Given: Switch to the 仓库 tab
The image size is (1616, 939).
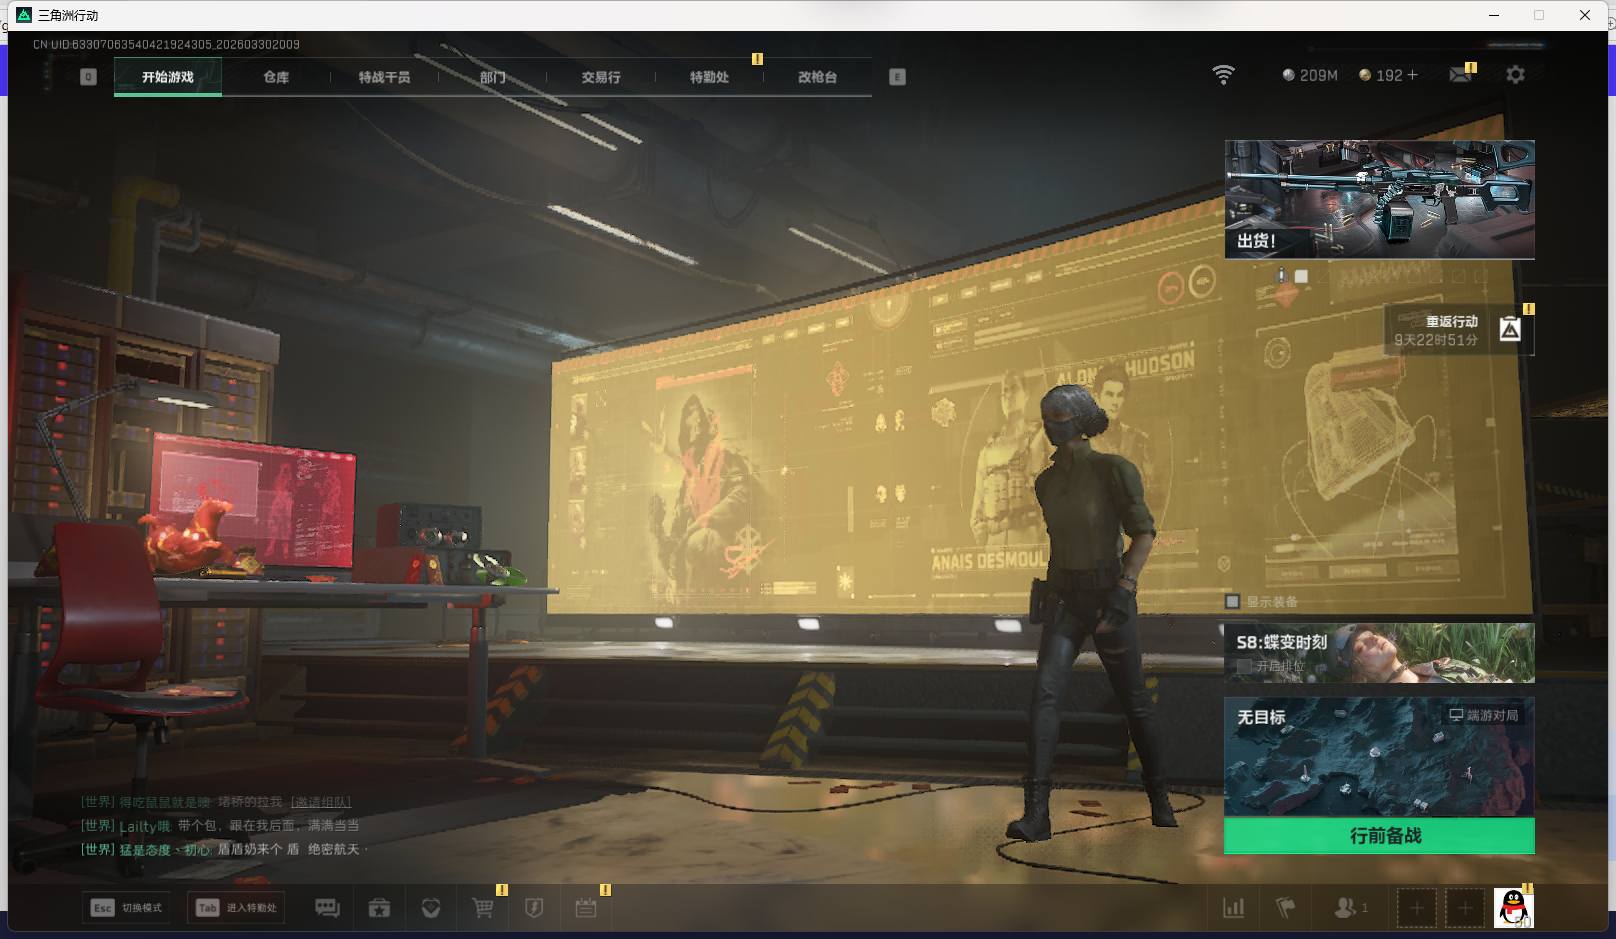Looking at the screenshot, I should click(x=276, y=77).
